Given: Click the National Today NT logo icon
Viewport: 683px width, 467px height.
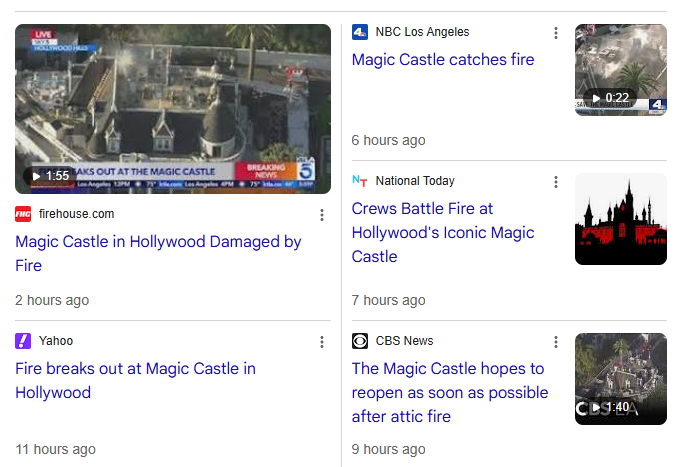Looking at the screenshot, I should (x=360, y=181).
